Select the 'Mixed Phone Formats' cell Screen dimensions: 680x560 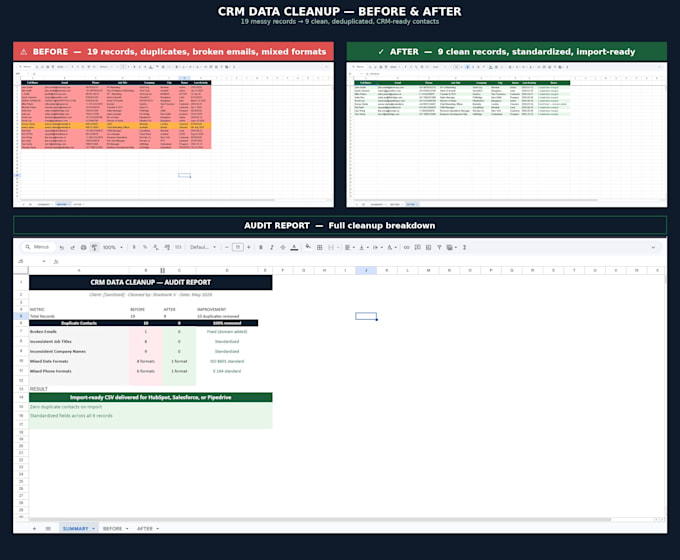coord(79,371)
